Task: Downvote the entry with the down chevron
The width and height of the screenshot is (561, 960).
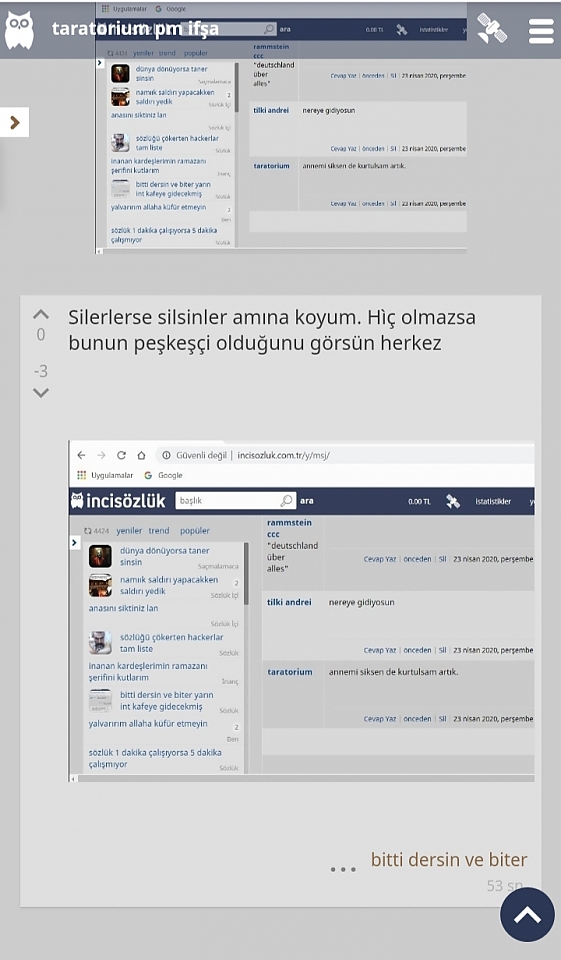Action: (x=40, y=393)
